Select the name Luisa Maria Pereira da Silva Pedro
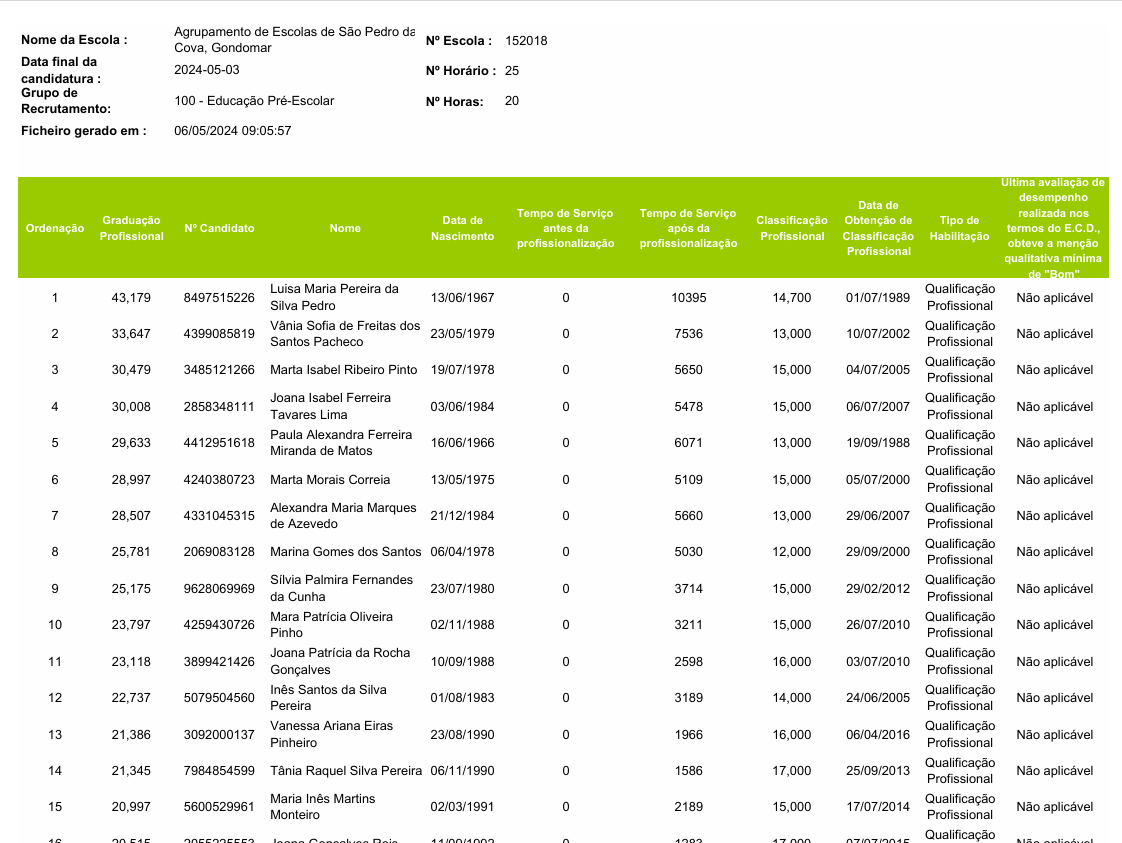1122x843 pixels. pyautogui.click(x=334, y=297)
